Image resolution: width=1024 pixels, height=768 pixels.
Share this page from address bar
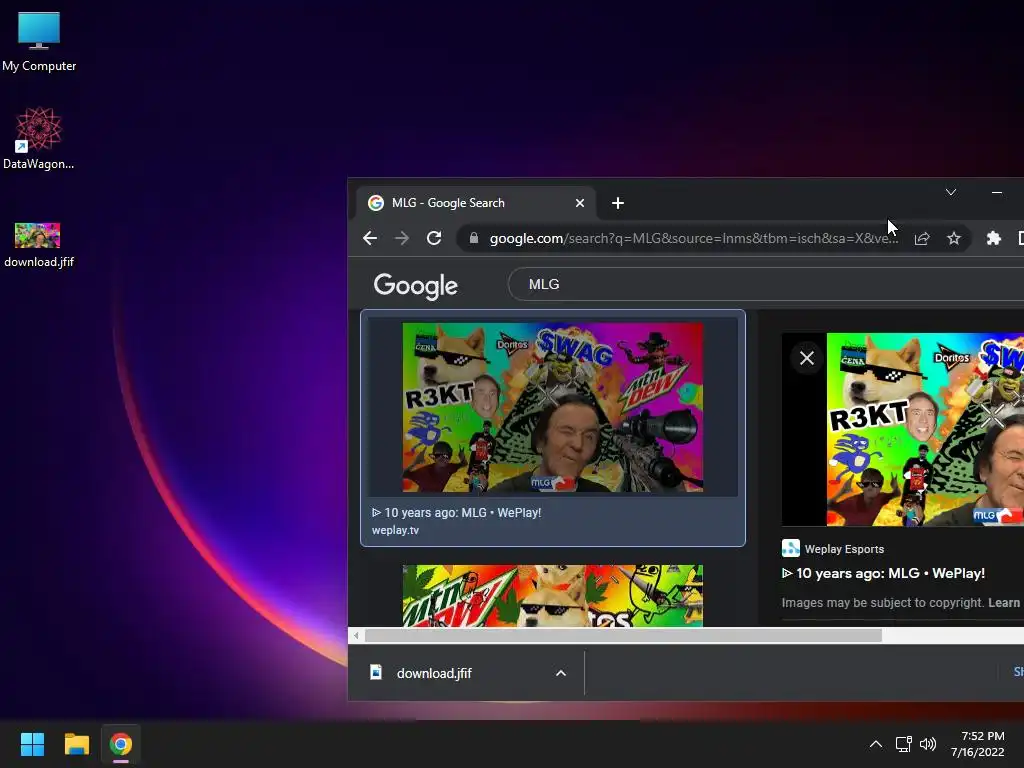pyautogui.click(x=921, y=238)
